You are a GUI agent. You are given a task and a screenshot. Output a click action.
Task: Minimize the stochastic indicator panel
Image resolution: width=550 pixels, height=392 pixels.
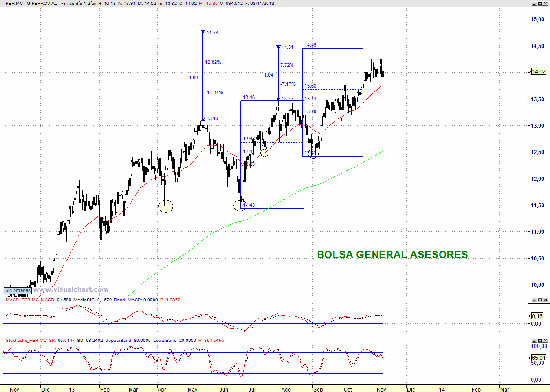(534, 340)
